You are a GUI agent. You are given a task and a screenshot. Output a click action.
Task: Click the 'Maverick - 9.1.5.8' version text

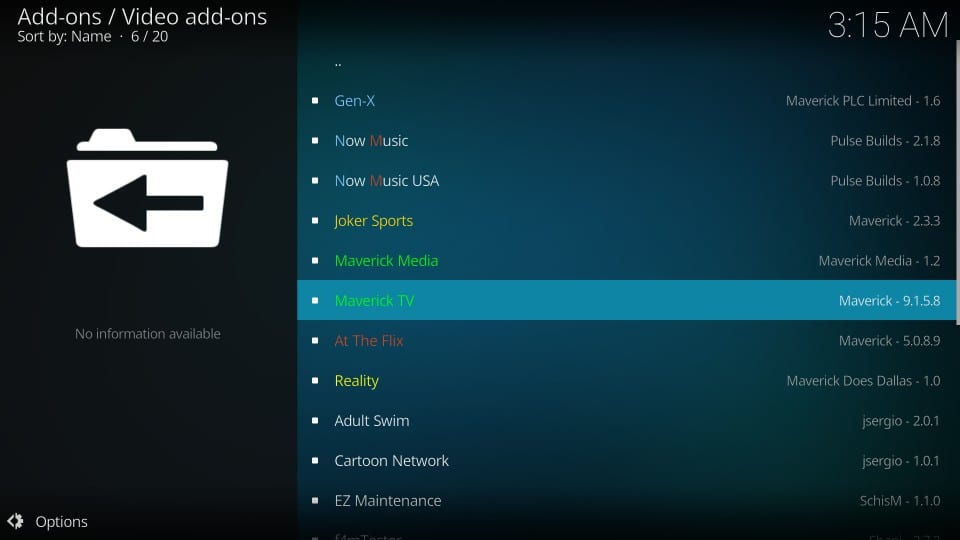pyautogui.click(x=890, y=301)
